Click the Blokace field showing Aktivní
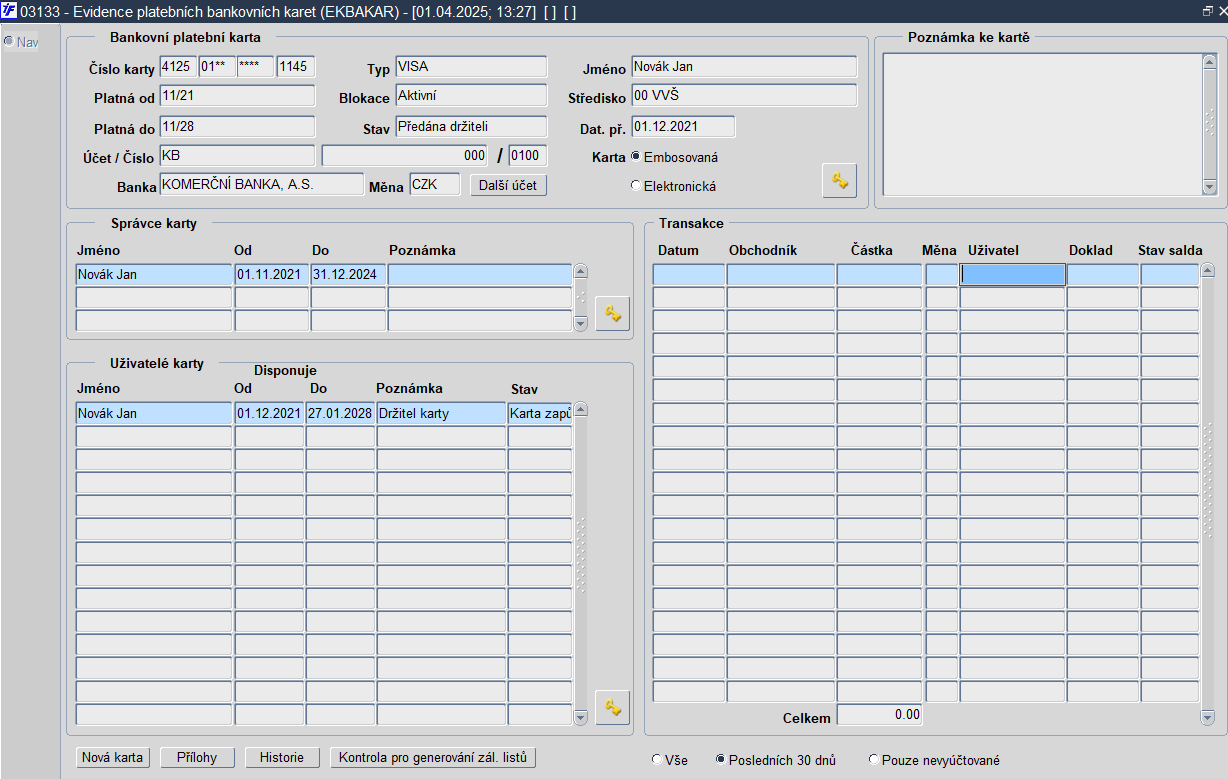This screenshot has width=1228, height=779. tap(471, 96)
